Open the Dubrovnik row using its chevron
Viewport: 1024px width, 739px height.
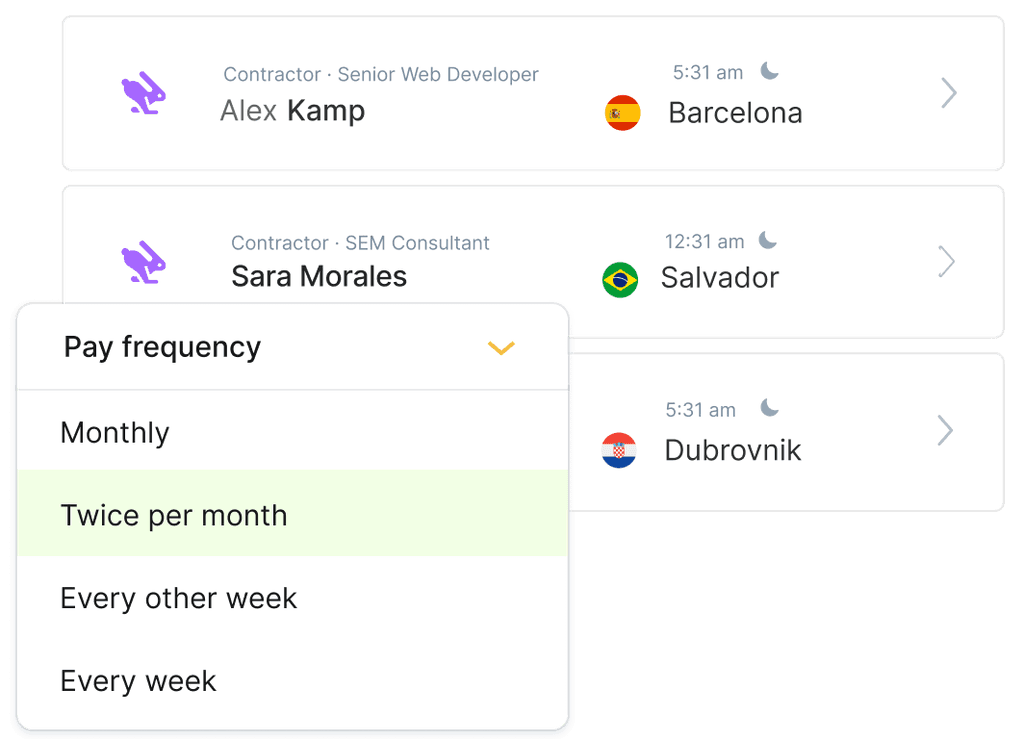click(945, 431)
